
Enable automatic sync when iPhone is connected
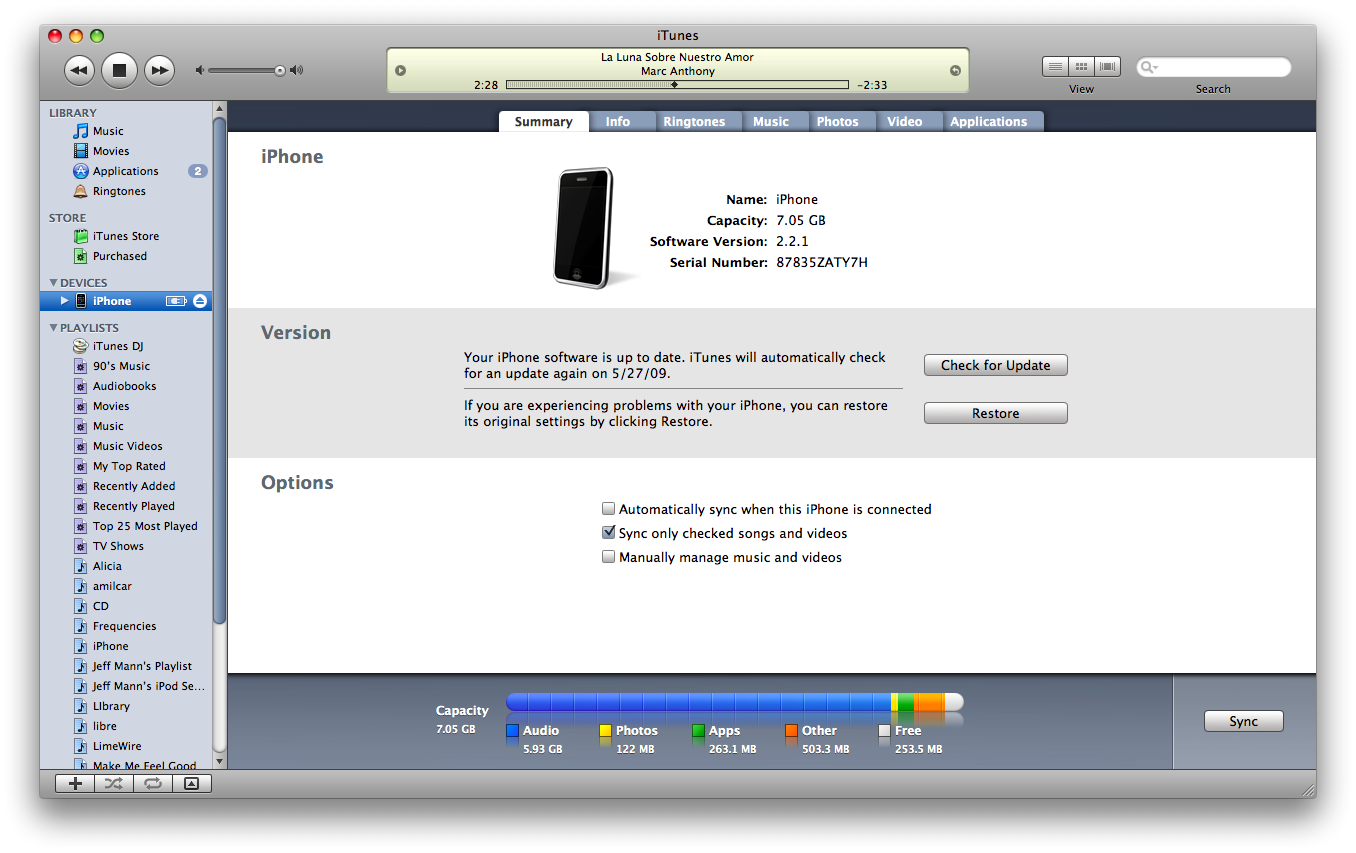pyautogui.click(x=608, y=509)
